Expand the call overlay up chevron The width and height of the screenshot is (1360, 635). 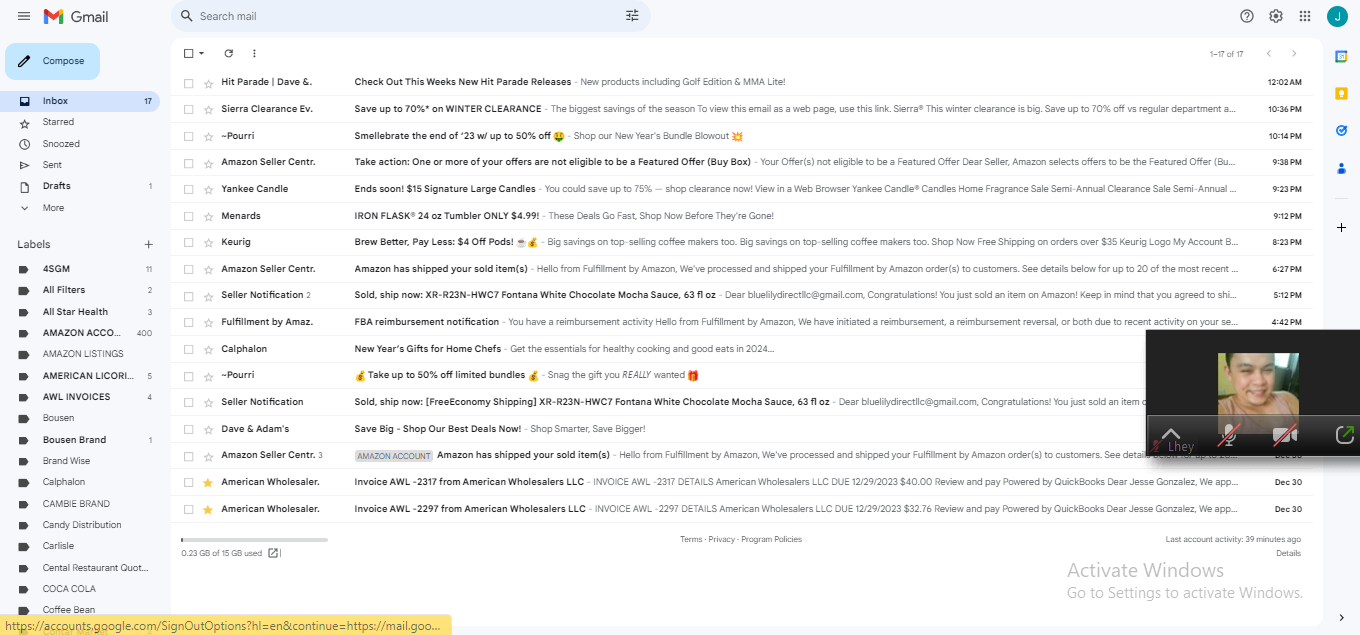1171,434
